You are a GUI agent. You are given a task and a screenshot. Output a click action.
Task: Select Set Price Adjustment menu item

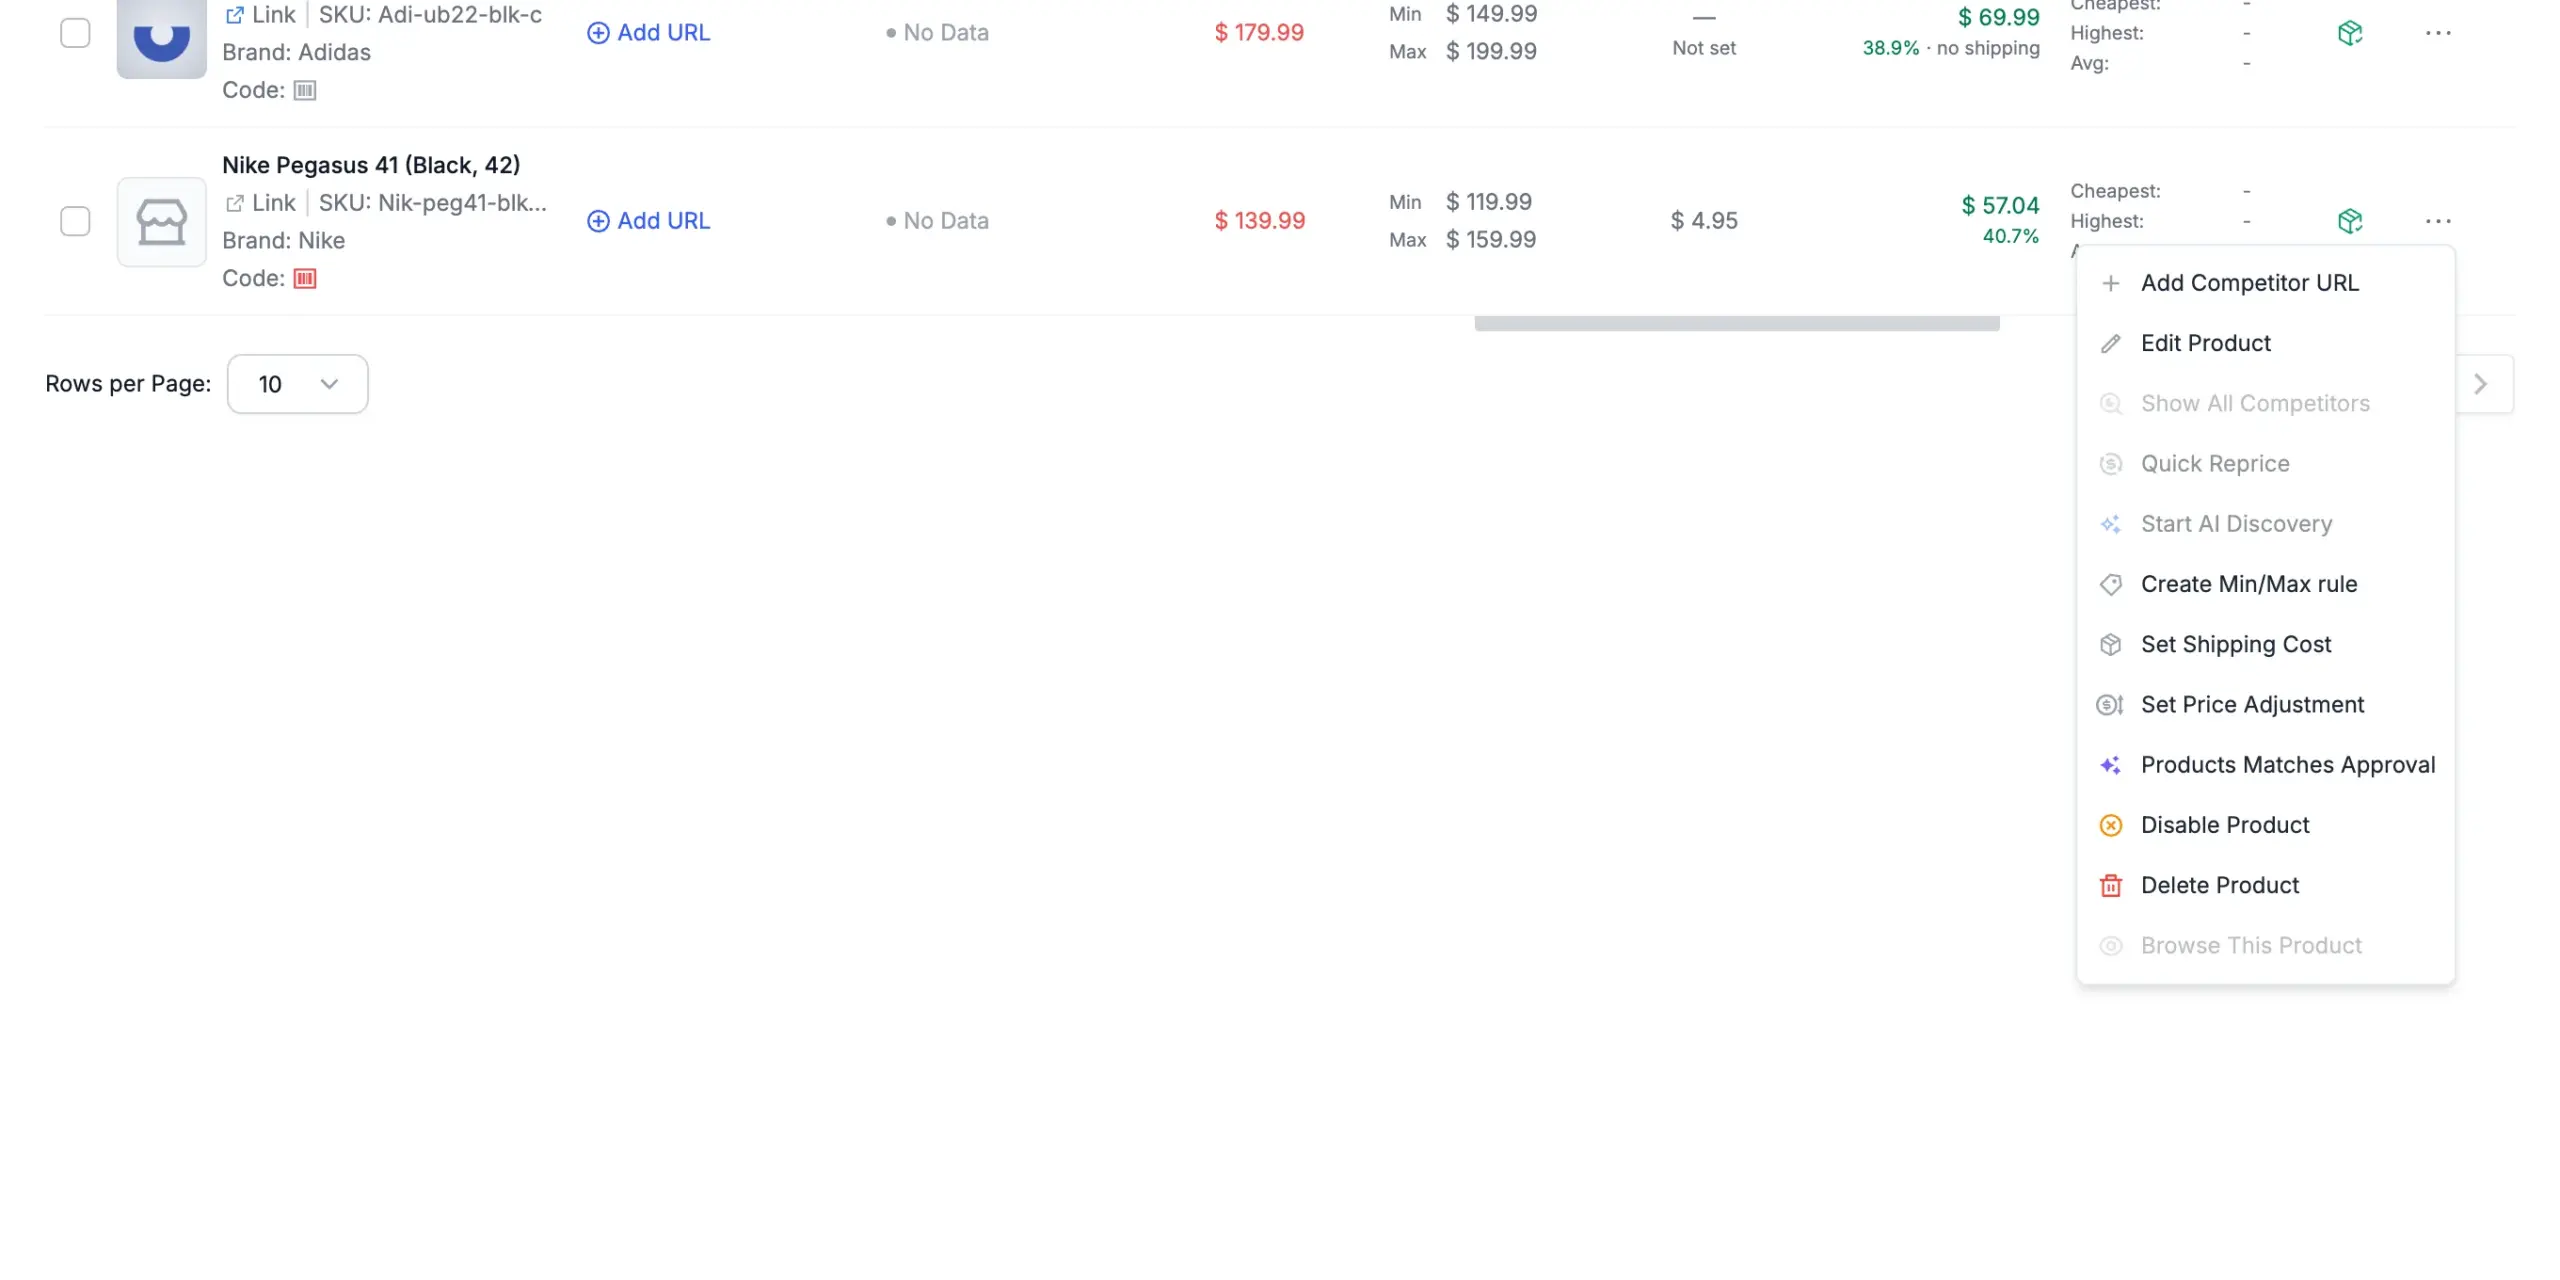[2265, 705]
